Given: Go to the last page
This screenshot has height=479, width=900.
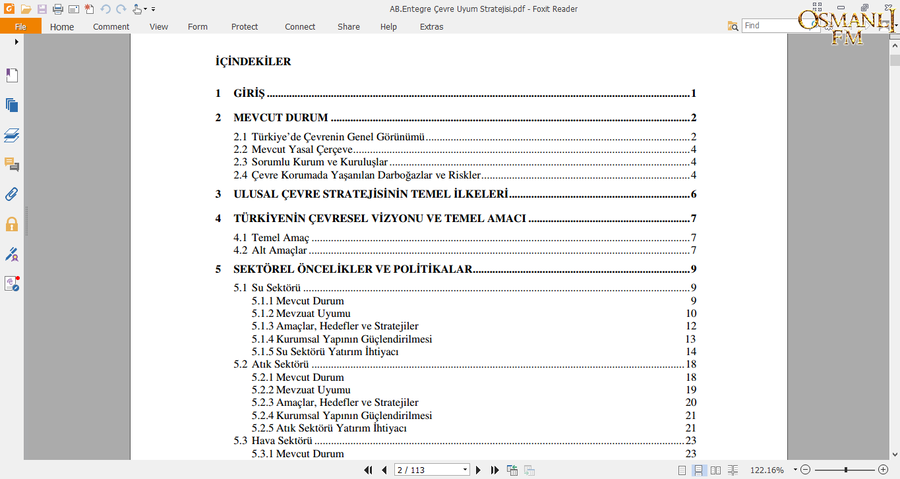Looking at the screenshot, I should [495, 470].
